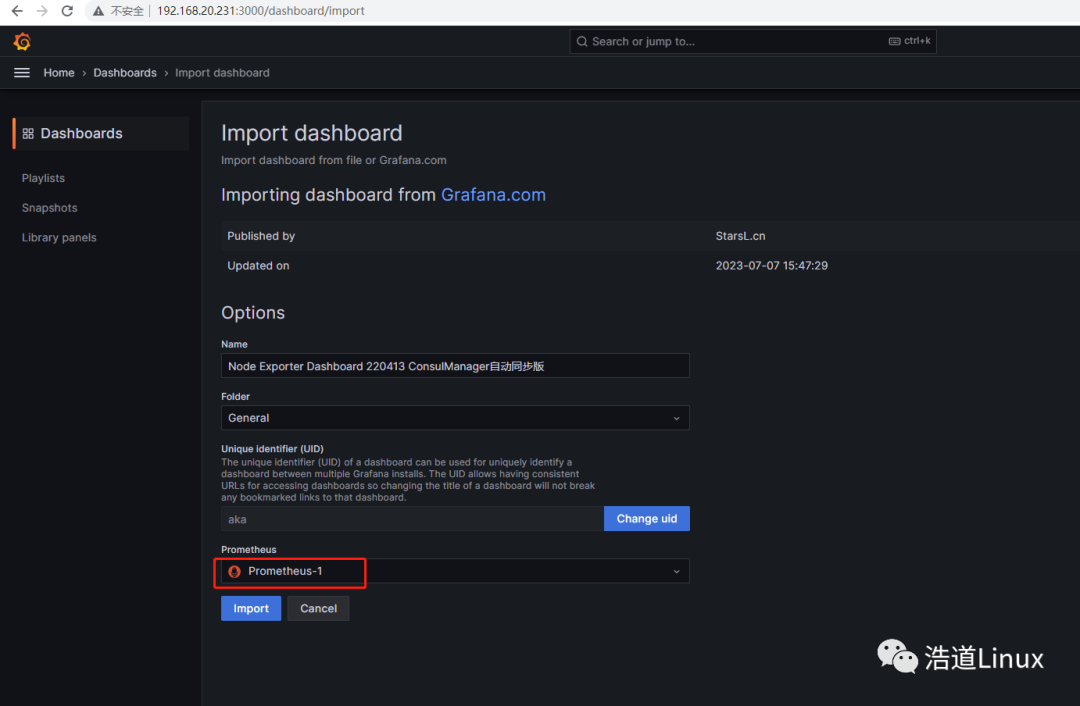1080x706 pixels.
Task: Click the browser address bar URL
Action: (x=260, y=11)
